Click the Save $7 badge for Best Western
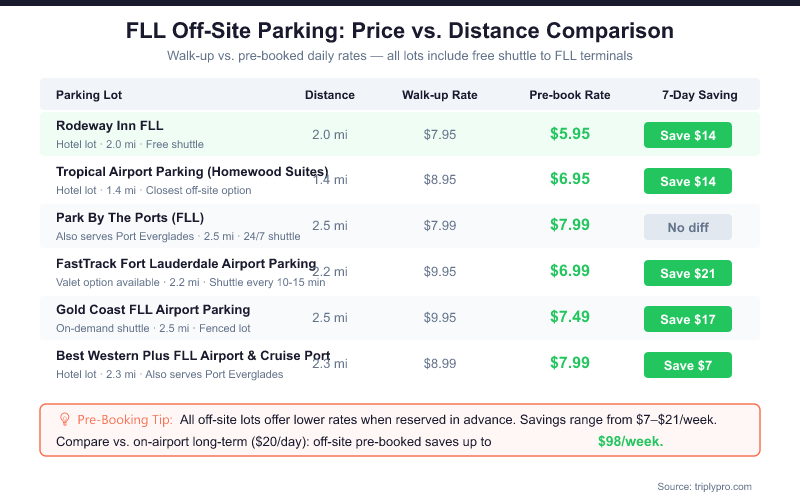The height and width of the screenshot is (500, 800). click(688, 365)
